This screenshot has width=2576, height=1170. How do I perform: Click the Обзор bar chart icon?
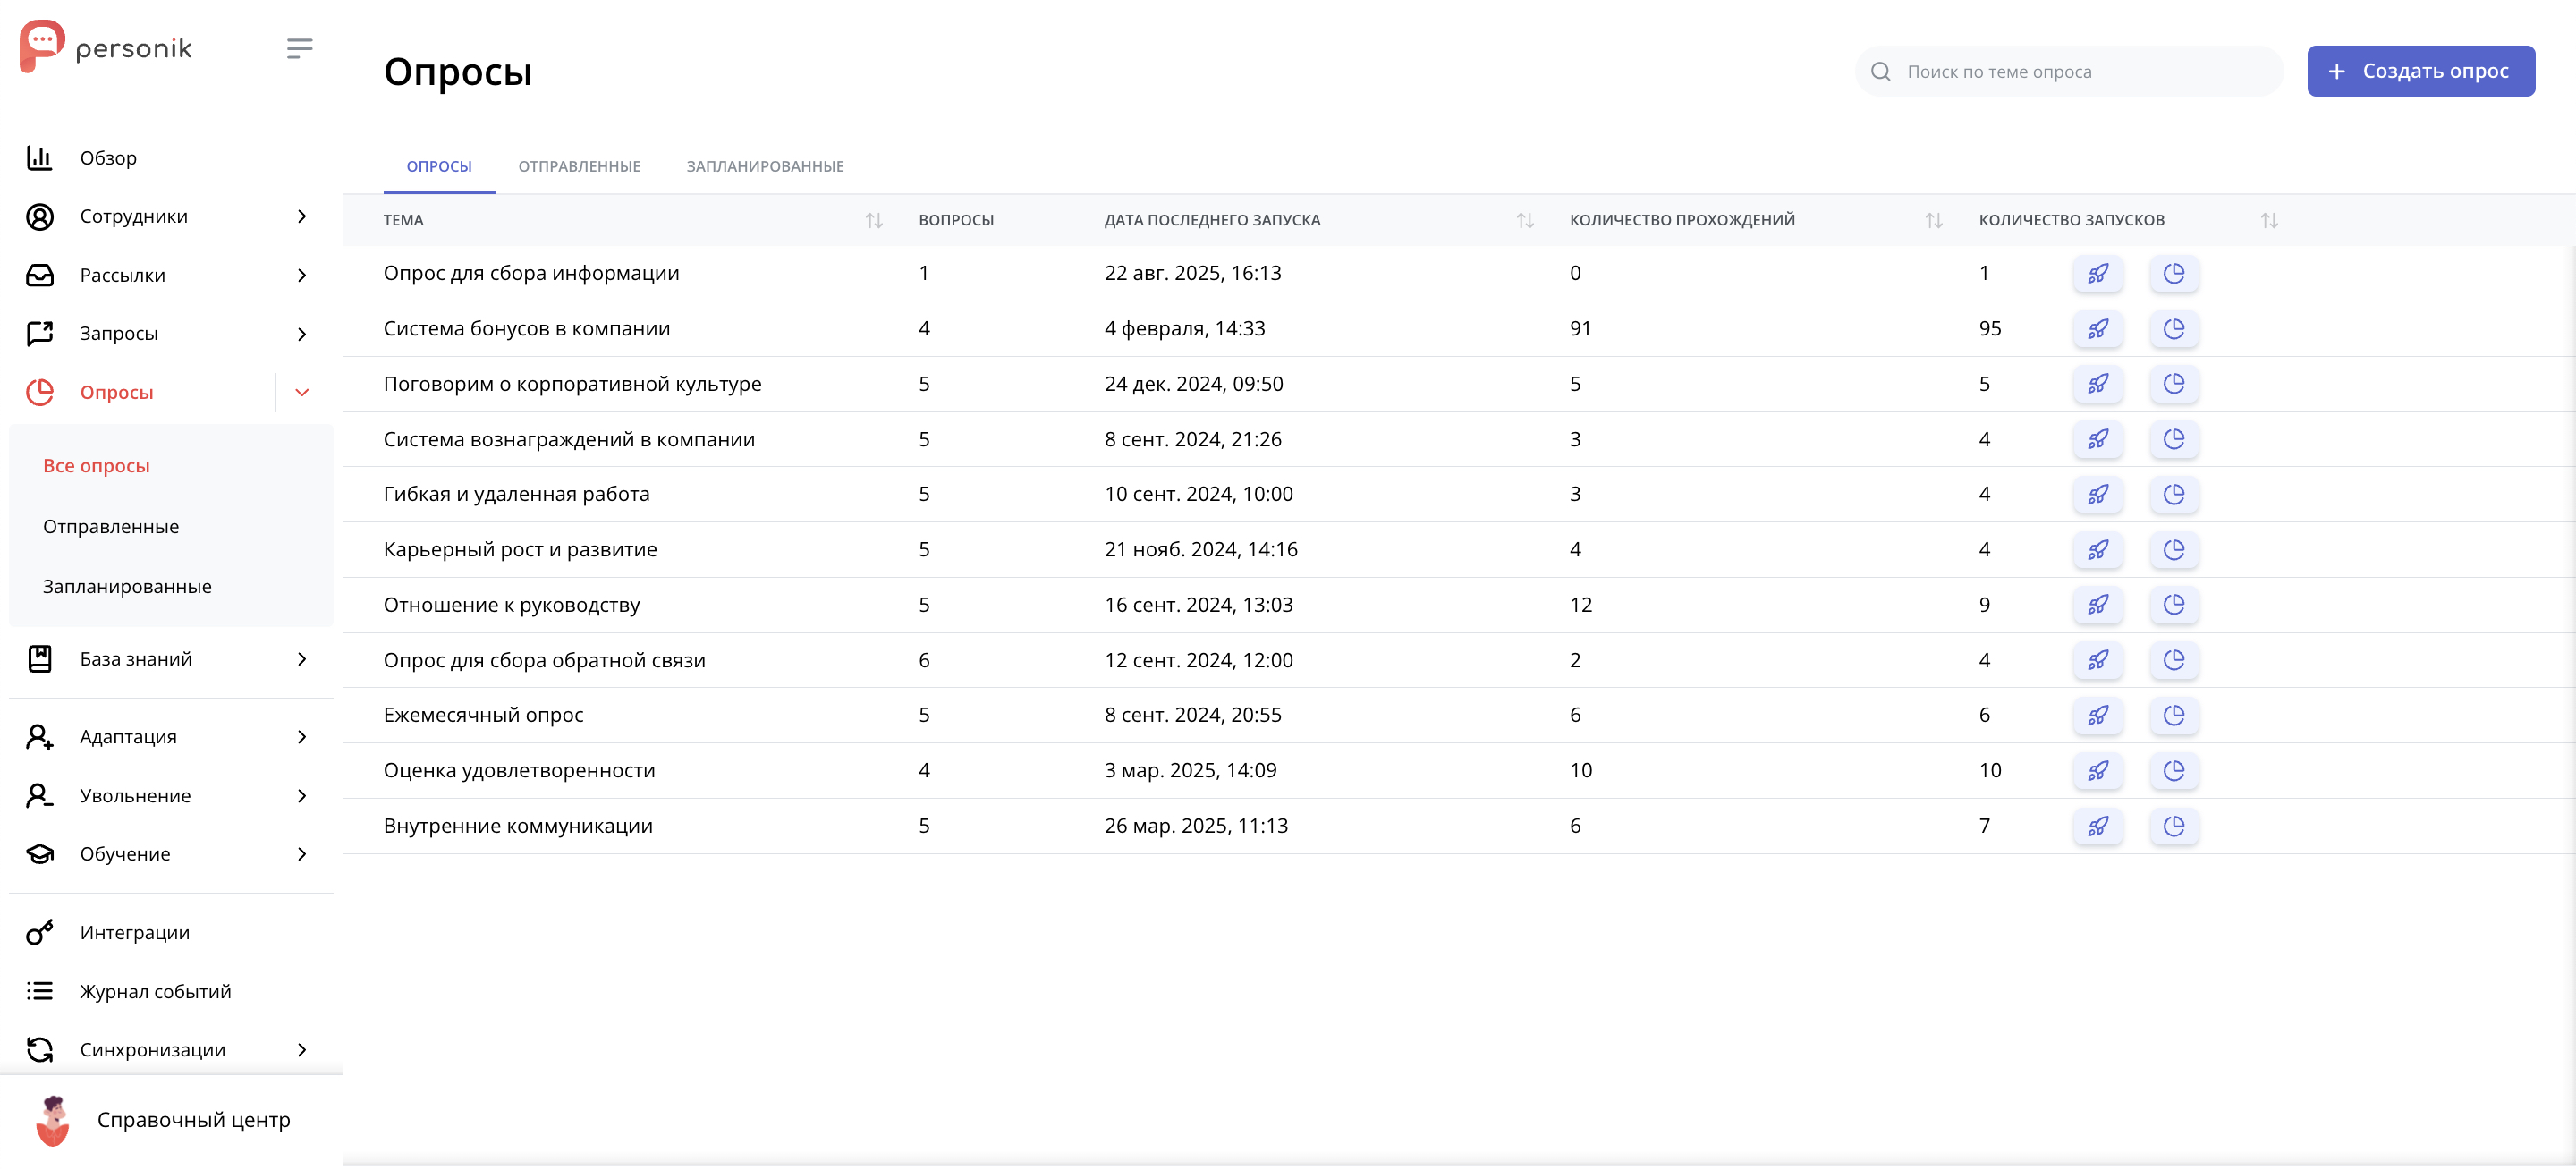pyautogui.click(x=40, y=158)
